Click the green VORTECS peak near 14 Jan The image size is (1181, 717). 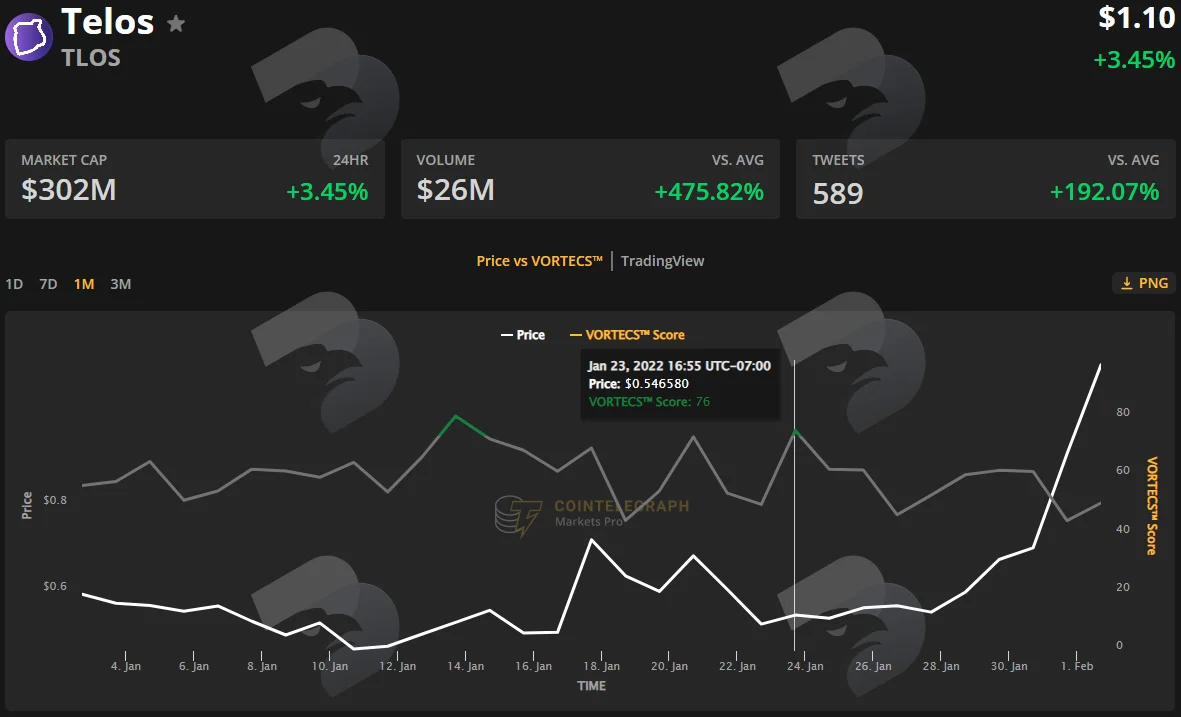pos(456,416)
